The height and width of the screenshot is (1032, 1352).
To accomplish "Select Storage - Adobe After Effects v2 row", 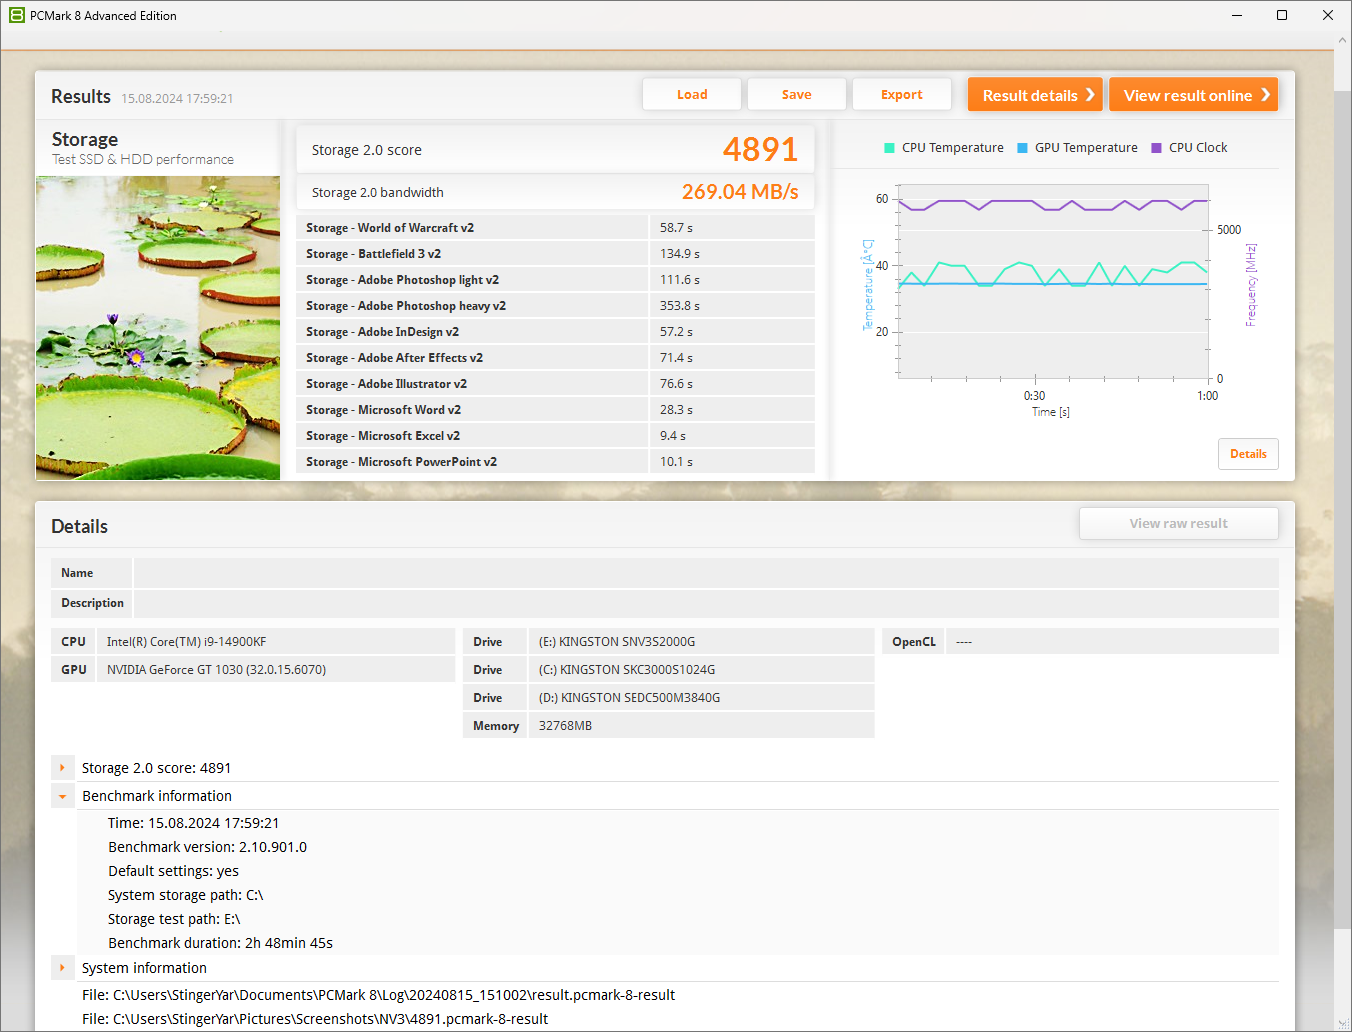I will coord(555,358).
